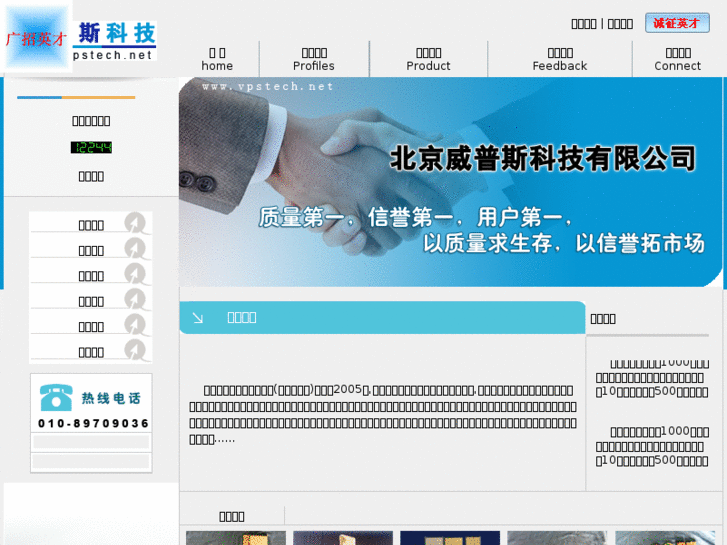
Task: Click the first link left of the 诚征英才 button
Action: (584, 24)
